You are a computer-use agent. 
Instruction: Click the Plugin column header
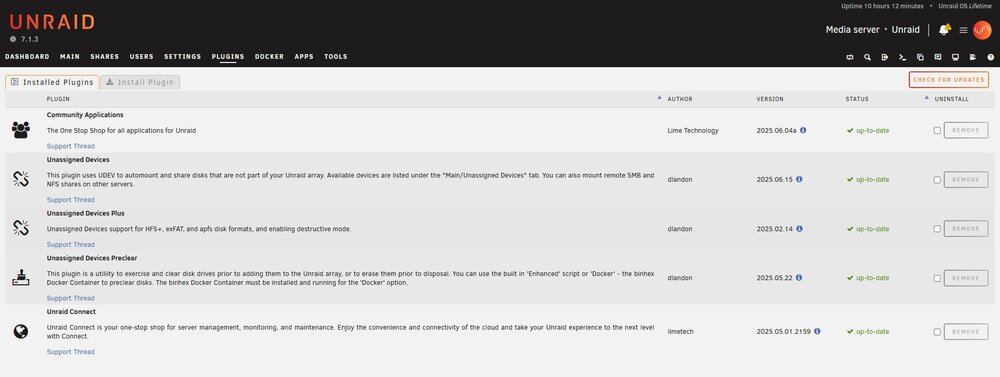click(58, 99)
